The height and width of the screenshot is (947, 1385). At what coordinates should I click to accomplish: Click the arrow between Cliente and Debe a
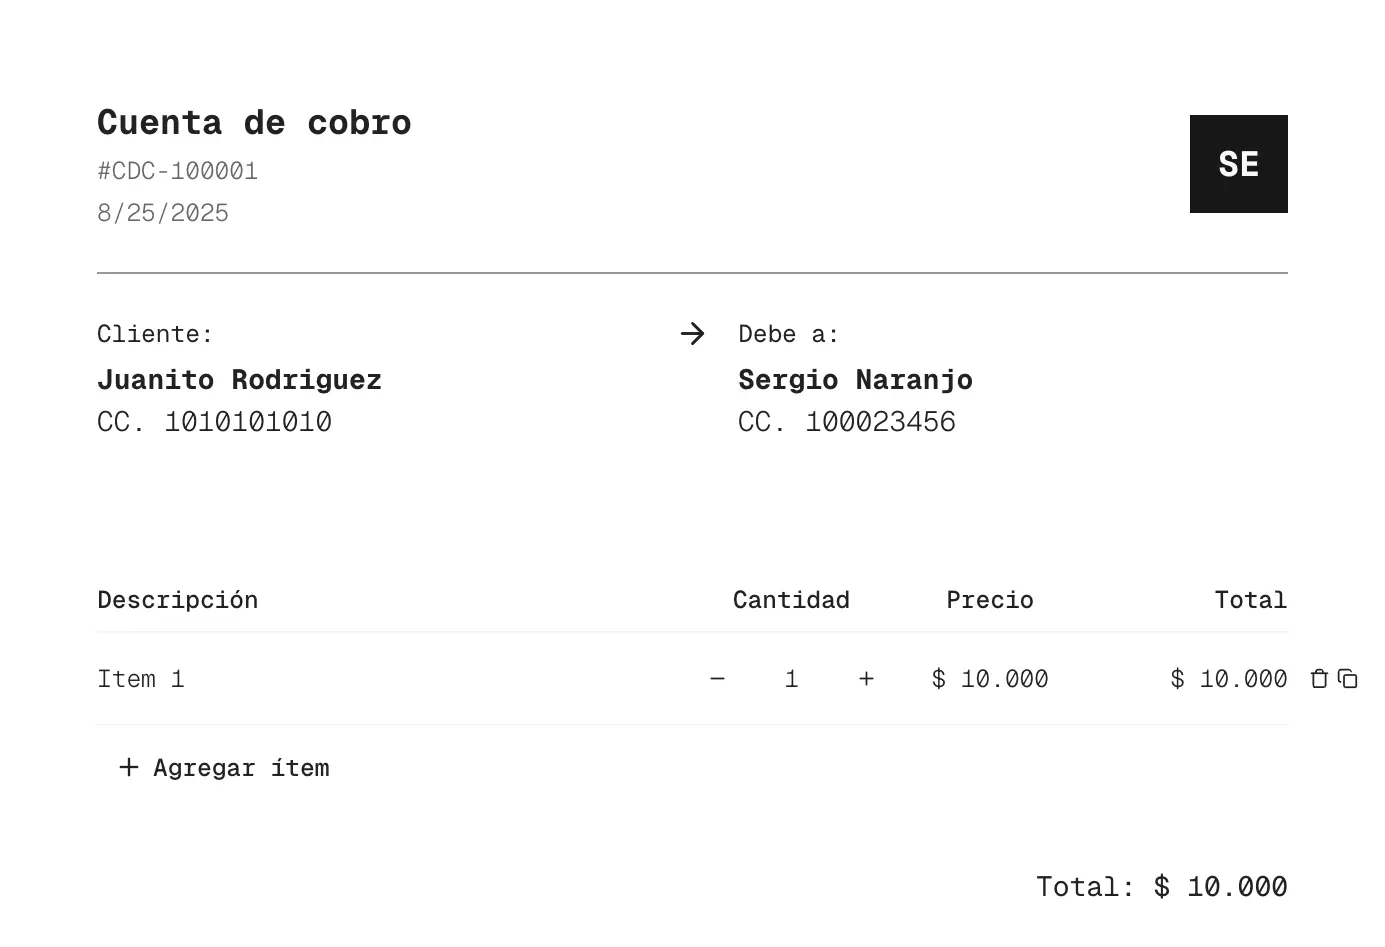(x=692, y=334)
